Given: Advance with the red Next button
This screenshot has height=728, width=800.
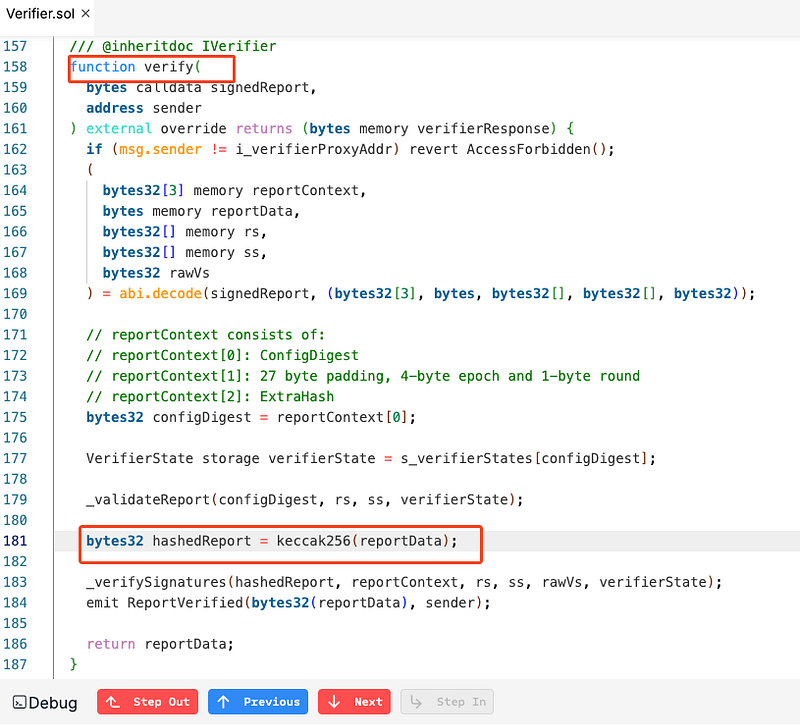Looking at the screenshot, I should click(354, 702).
